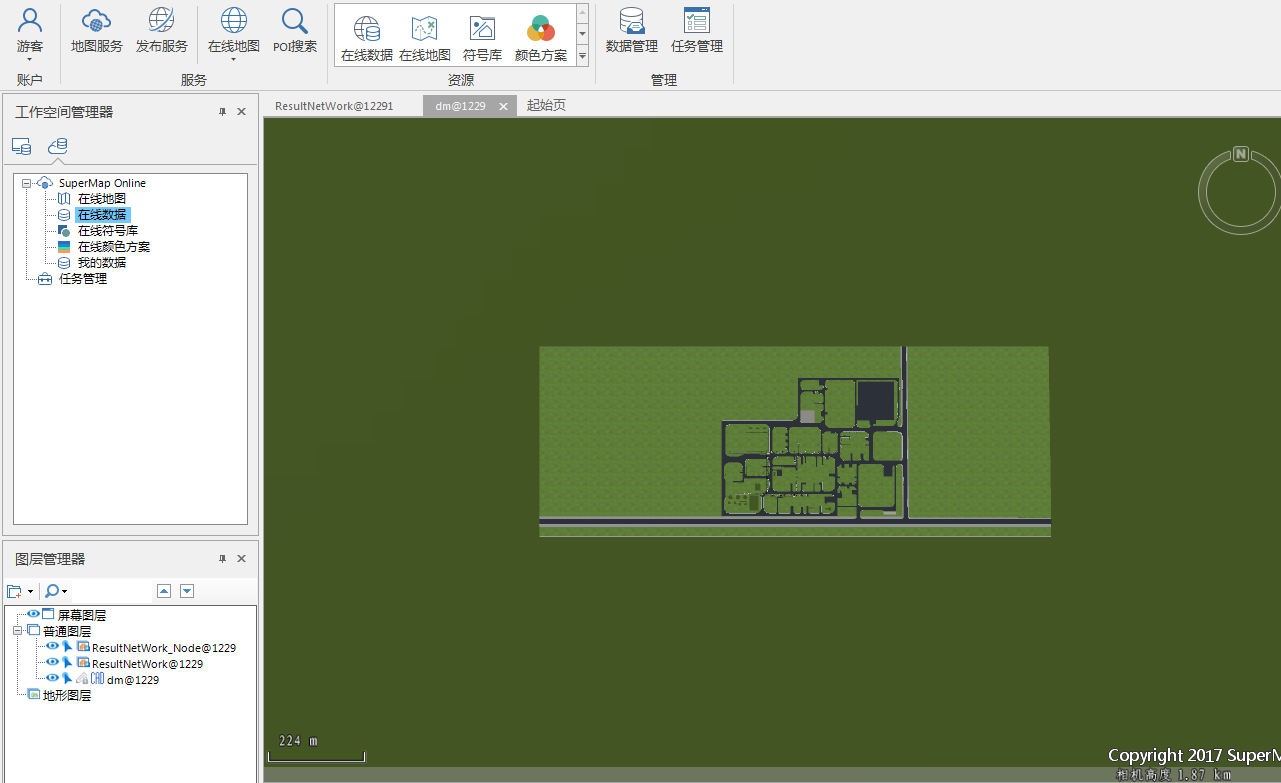Hide the dm@1229 layer
The width and height of the screenshot is (1281, 783).
pyautogui.click(x=53, y=679)
